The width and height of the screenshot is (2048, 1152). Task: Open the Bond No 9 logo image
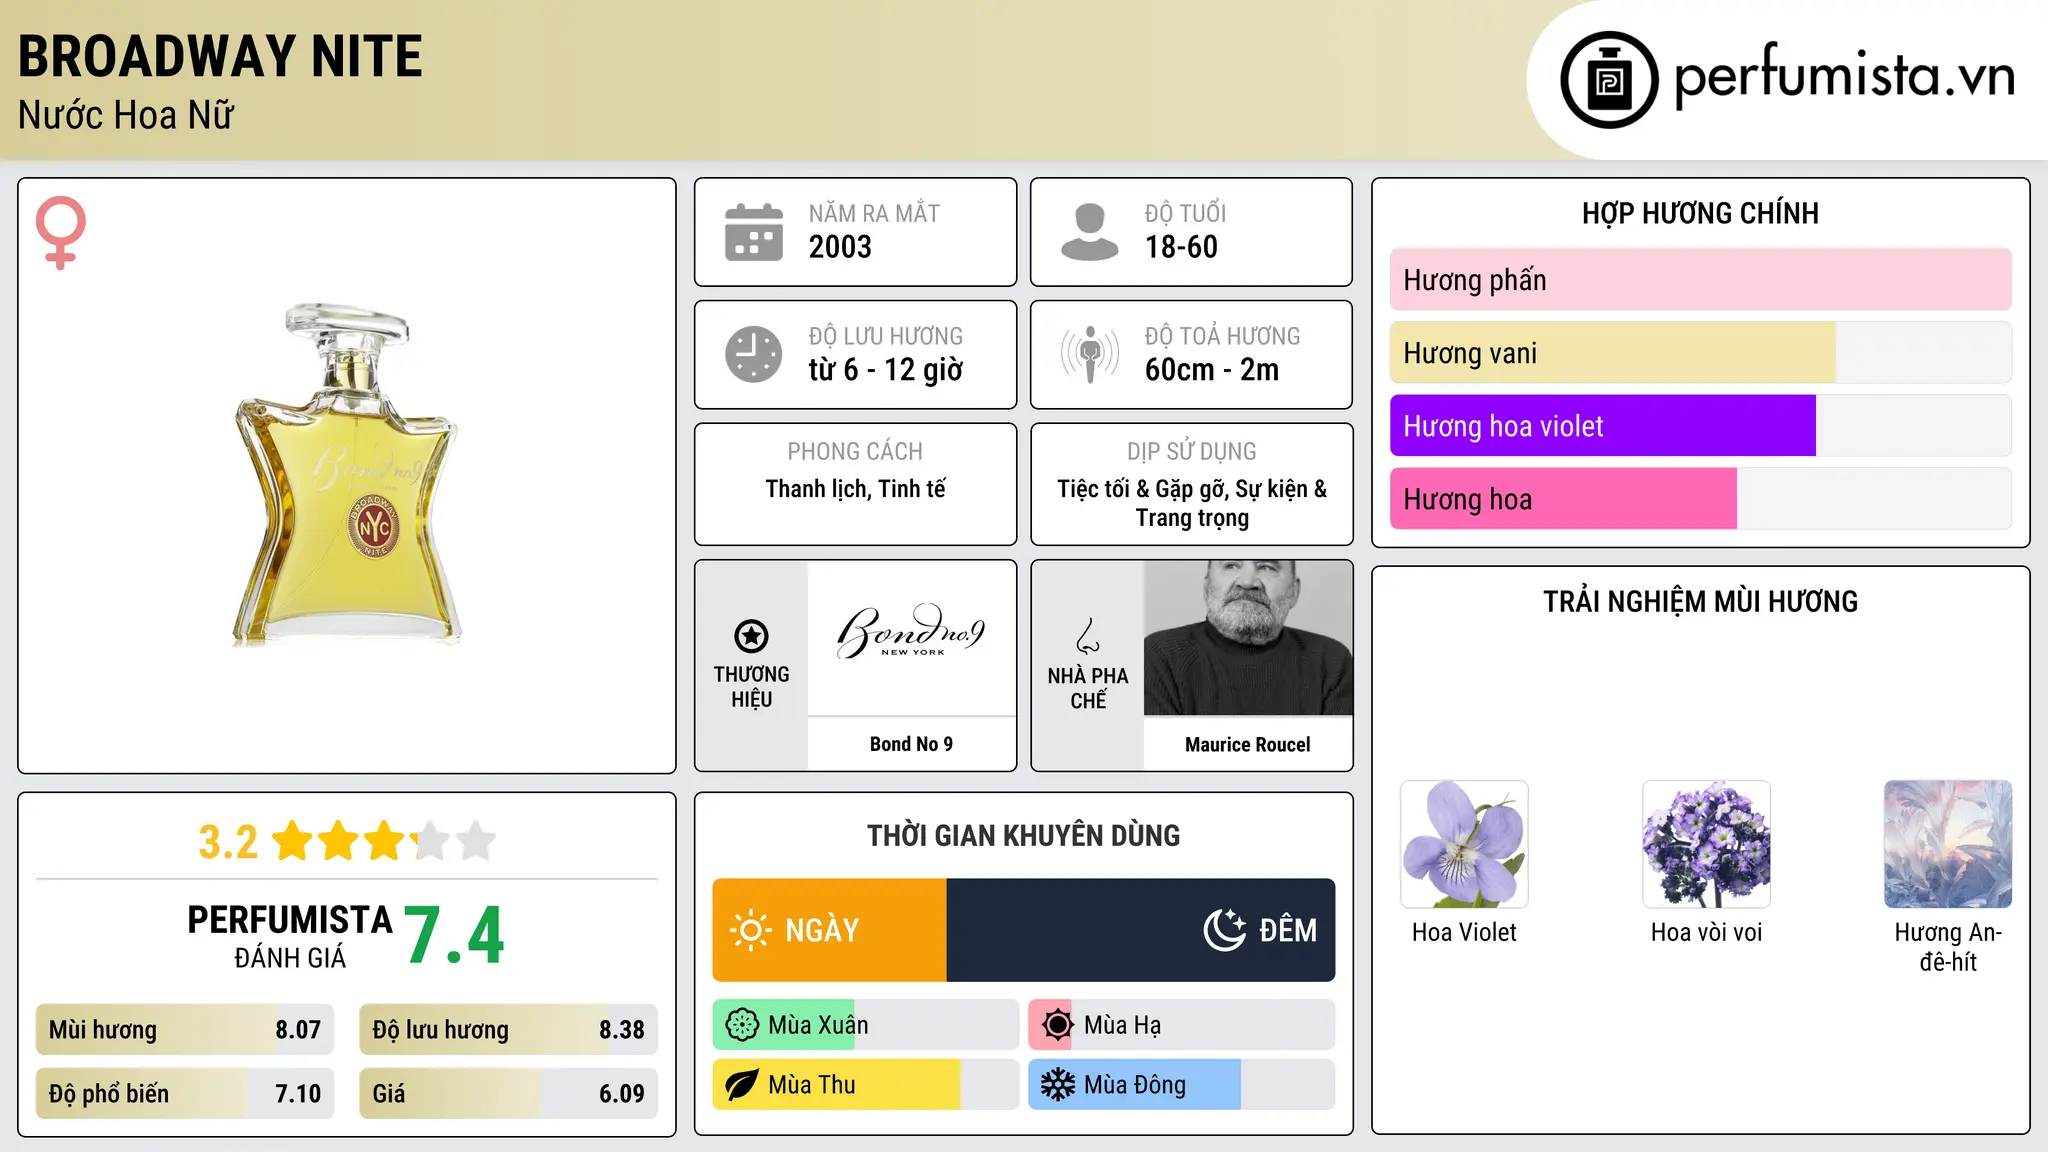(911, 637)
